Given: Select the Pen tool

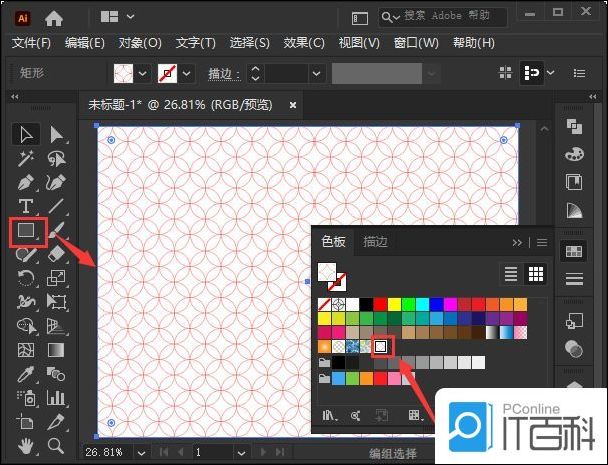Looking at the screenshot, I should [x=26, y=182].
